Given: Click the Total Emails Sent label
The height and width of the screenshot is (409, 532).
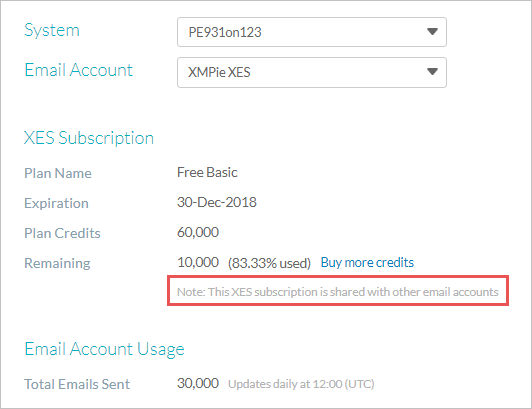Looking at the screenshot, I should (77, 384).
